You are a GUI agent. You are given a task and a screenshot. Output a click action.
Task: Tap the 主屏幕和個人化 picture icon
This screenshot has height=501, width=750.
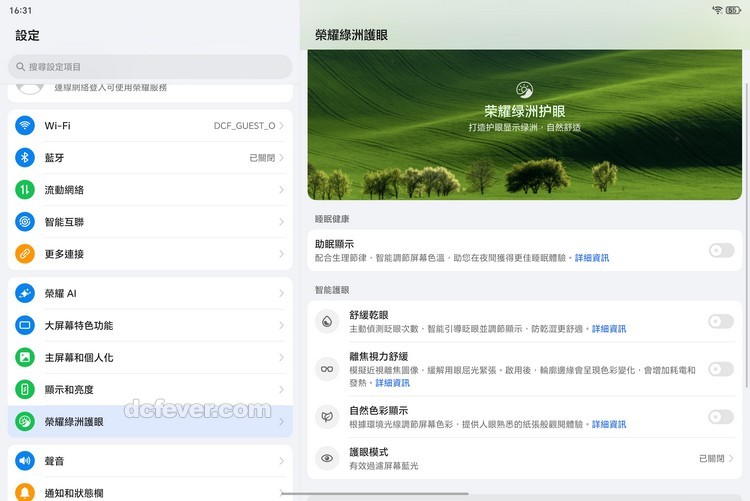25,357
